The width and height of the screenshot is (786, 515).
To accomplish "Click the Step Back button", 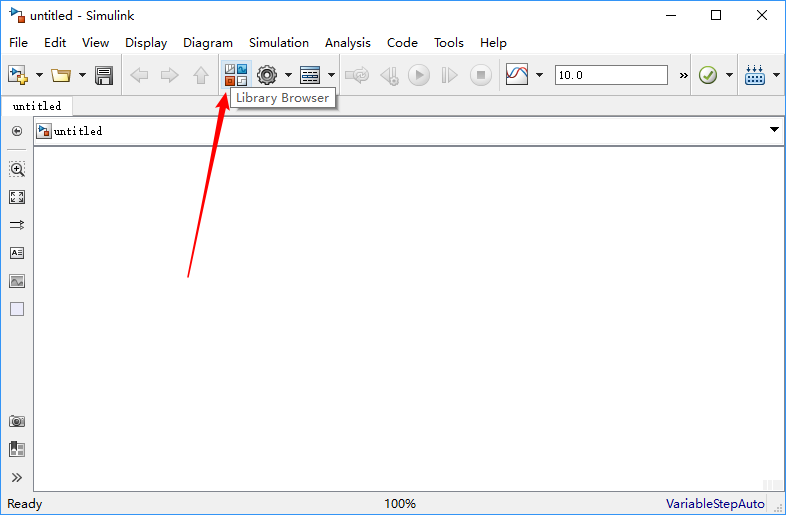I will pos(389,75).
